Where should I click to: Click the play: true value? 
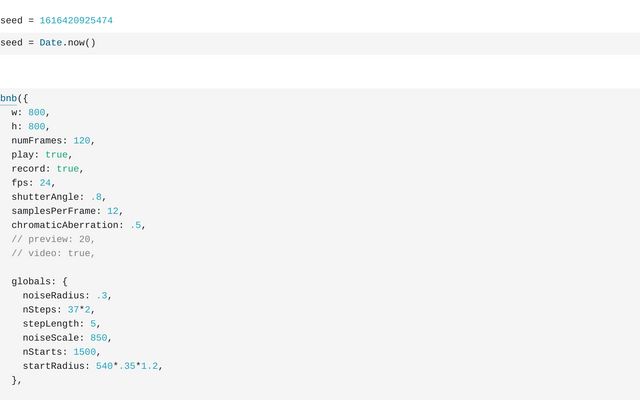pyautogui.click(x=56, y=155)
